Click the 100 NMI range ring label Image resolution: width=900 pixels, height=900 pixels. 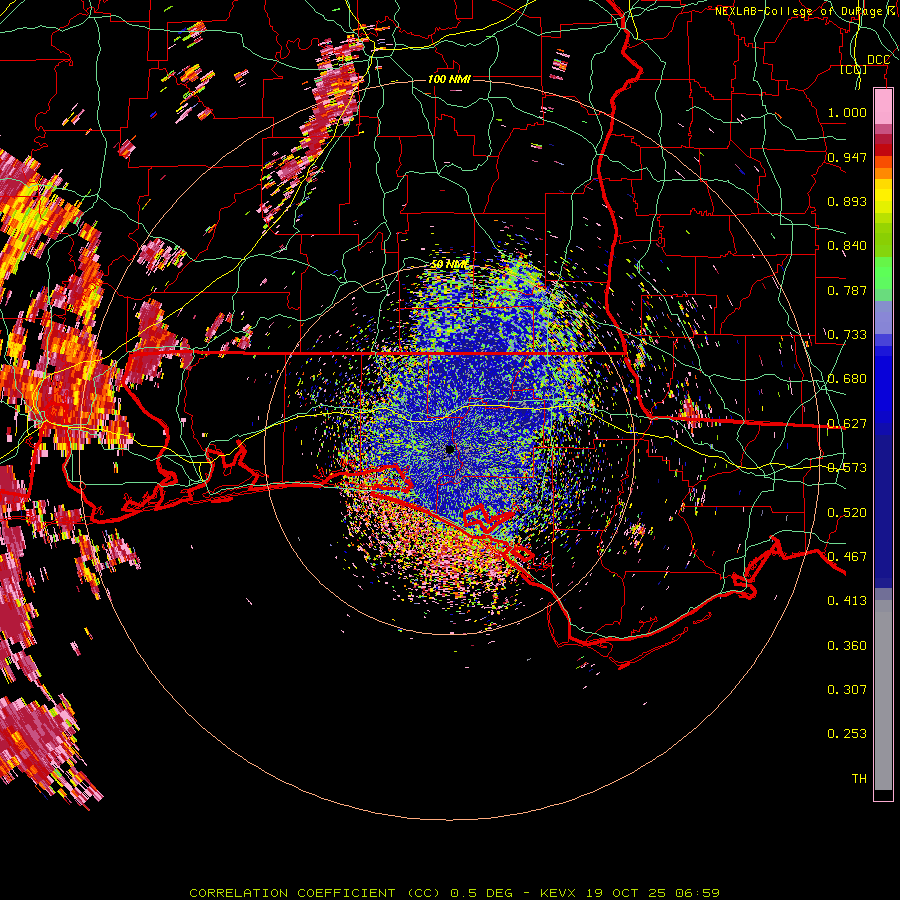pos(449,79)
